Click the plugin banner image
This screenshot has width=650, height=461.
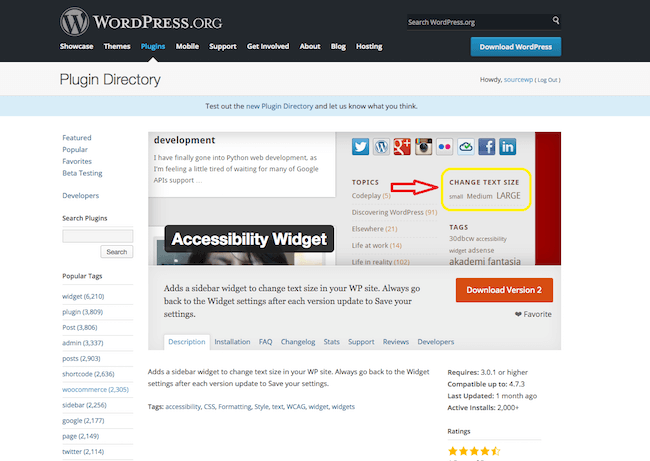[354, 199]
